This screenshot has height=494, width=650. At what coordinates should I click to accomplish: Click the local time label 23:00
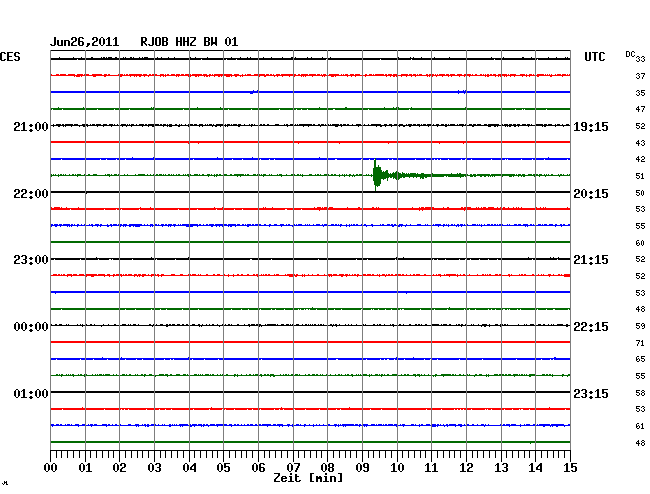point(31,260)
